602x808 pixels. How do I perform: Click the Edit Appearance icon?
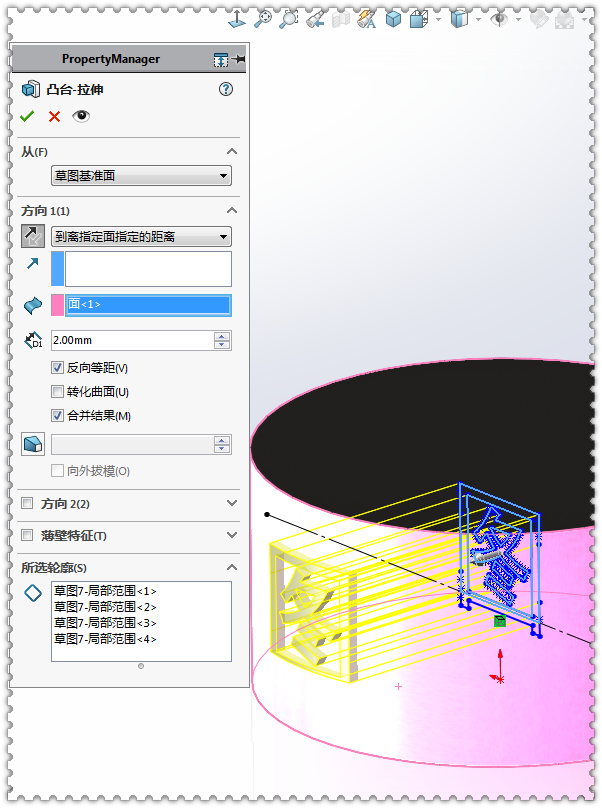[x=539, y=20]
